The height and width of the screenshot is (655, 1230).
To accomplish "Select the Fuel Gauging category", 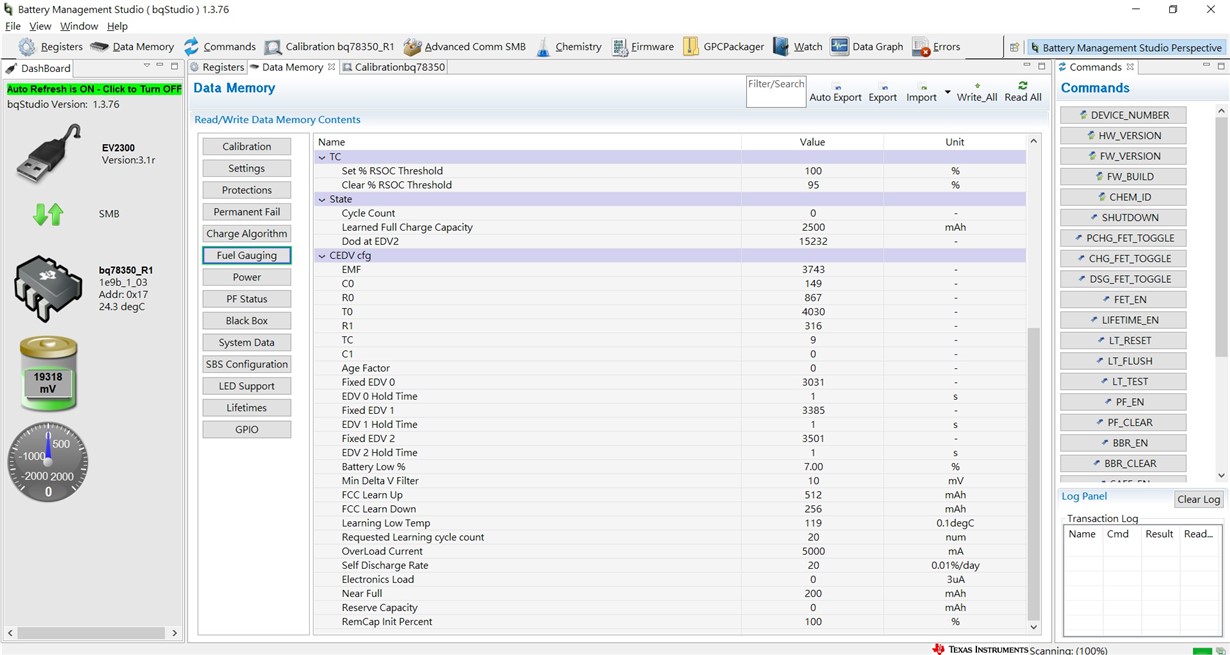I will (247, 255).
